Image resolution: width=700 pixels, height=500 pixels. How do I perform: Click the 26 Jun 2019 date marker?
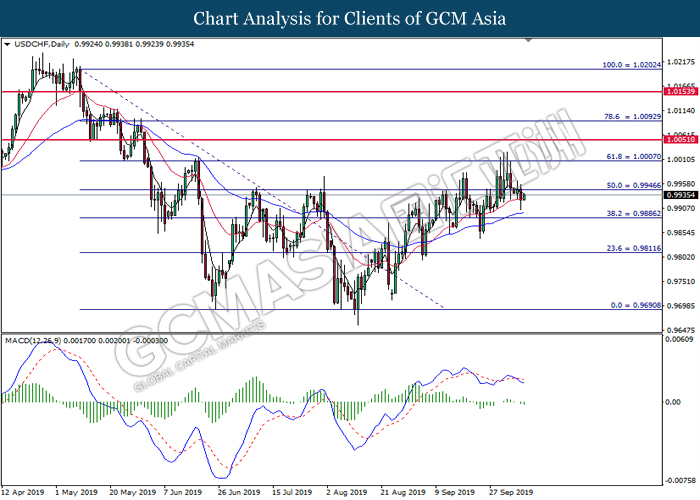[239, 492]
